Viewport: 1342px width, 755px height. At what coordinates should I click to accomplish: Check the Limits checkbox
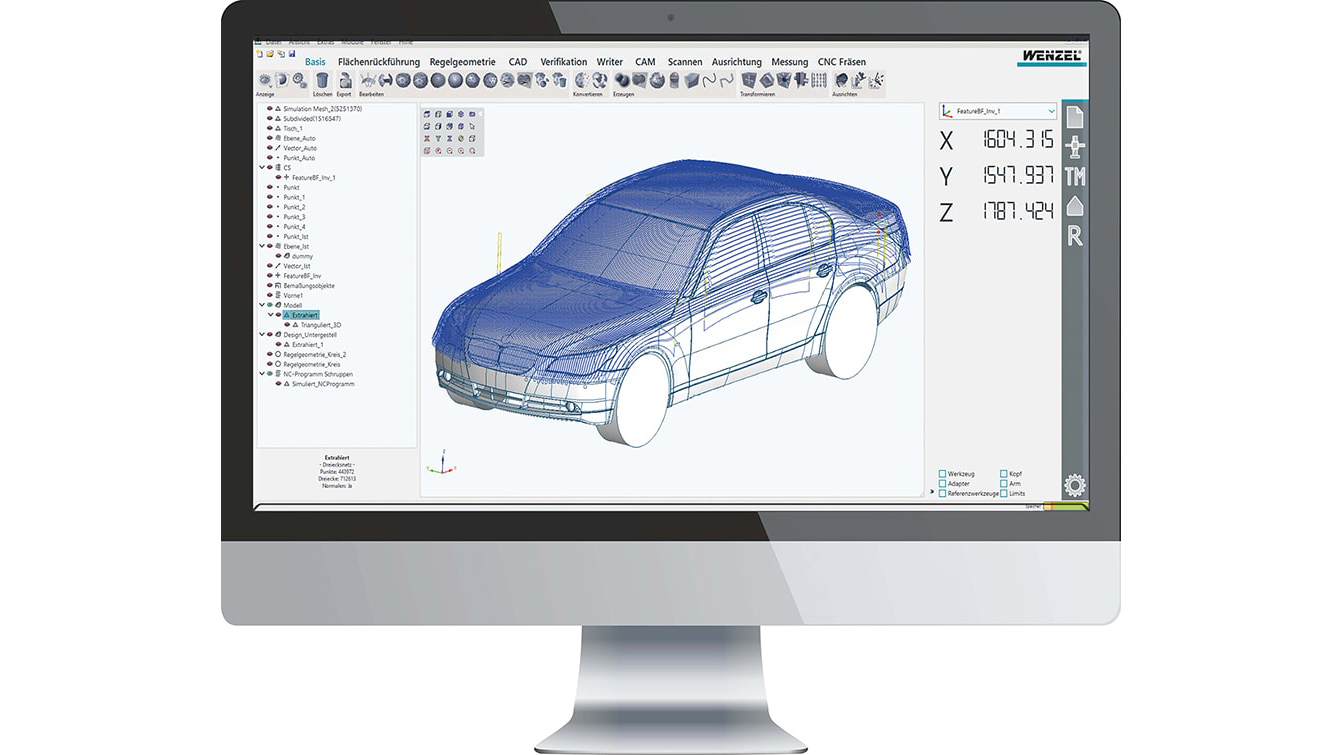point(1004,494)
